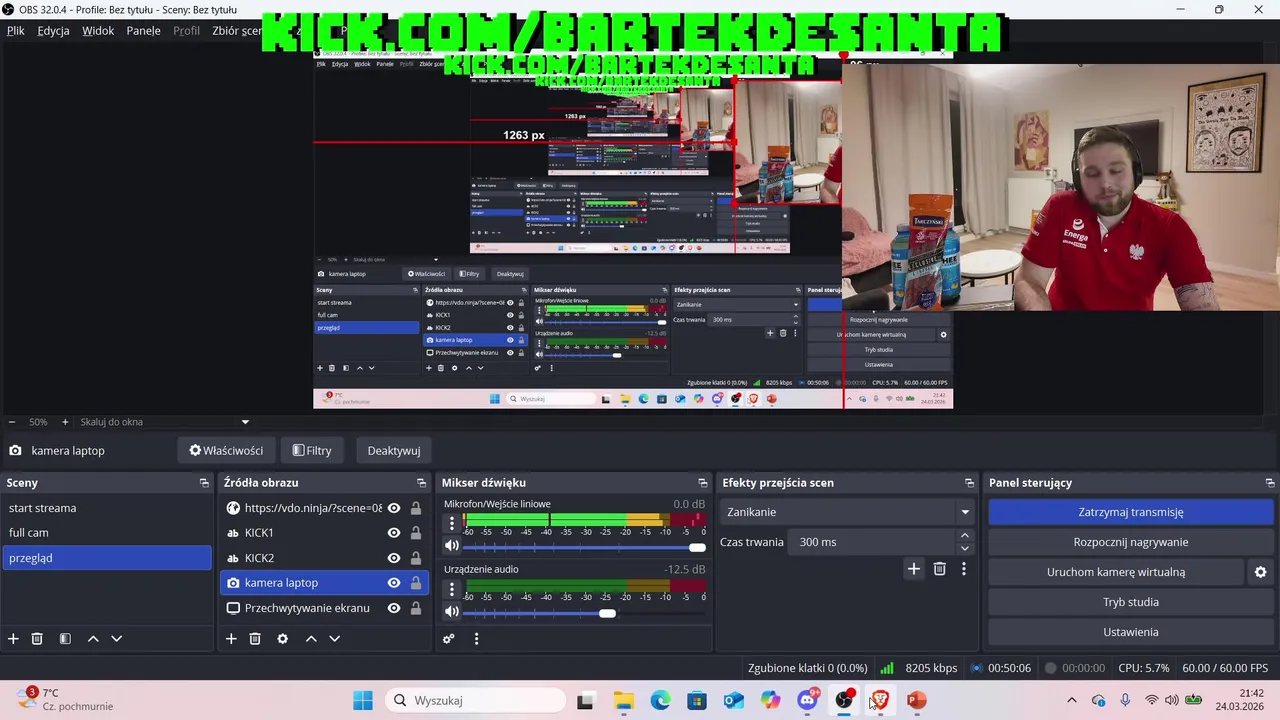Open Właściwości for kamera laptop
Viewport: 1280px width, 720px height.
(226, 450)
